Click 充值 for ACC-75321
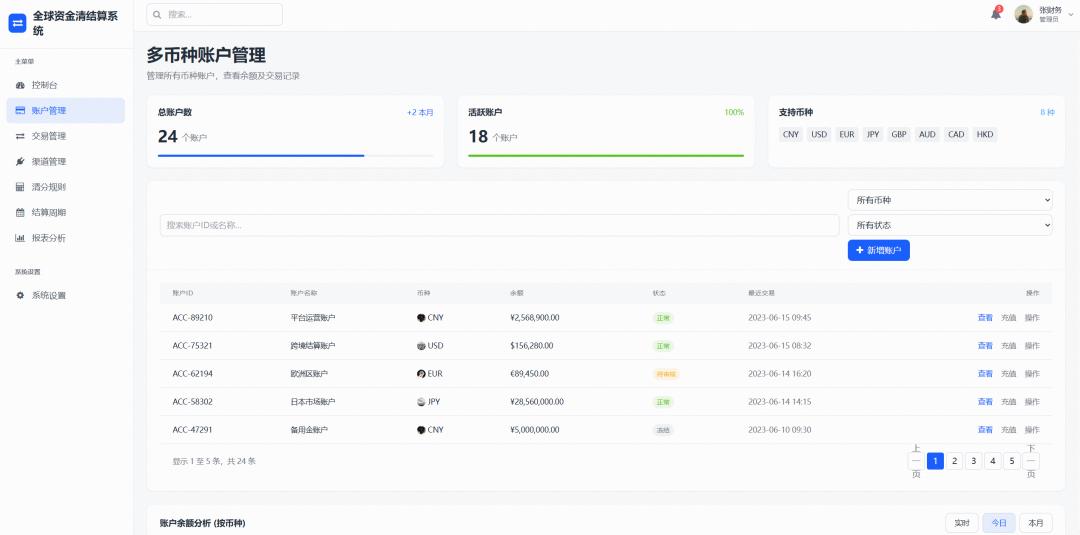The height and width of the screenshot is (535, 1080). tap(1008, 346)
